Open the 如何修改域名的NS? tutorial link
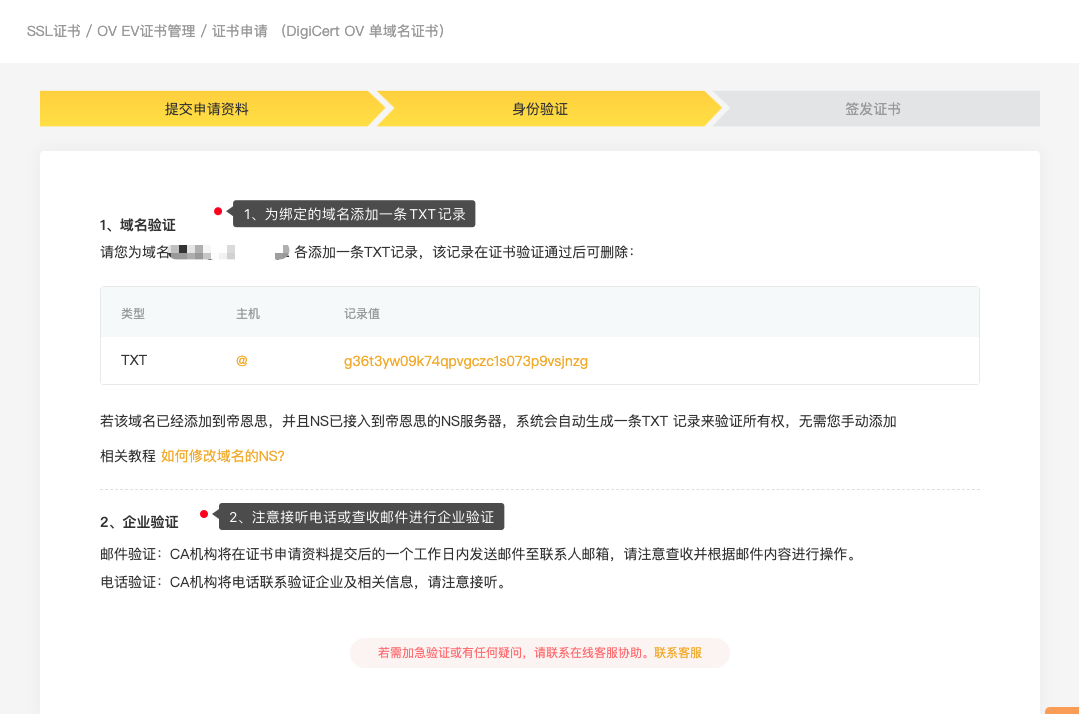Image resolution: width=1079 pixels, height=714 pixels. [x=222, y=456]
